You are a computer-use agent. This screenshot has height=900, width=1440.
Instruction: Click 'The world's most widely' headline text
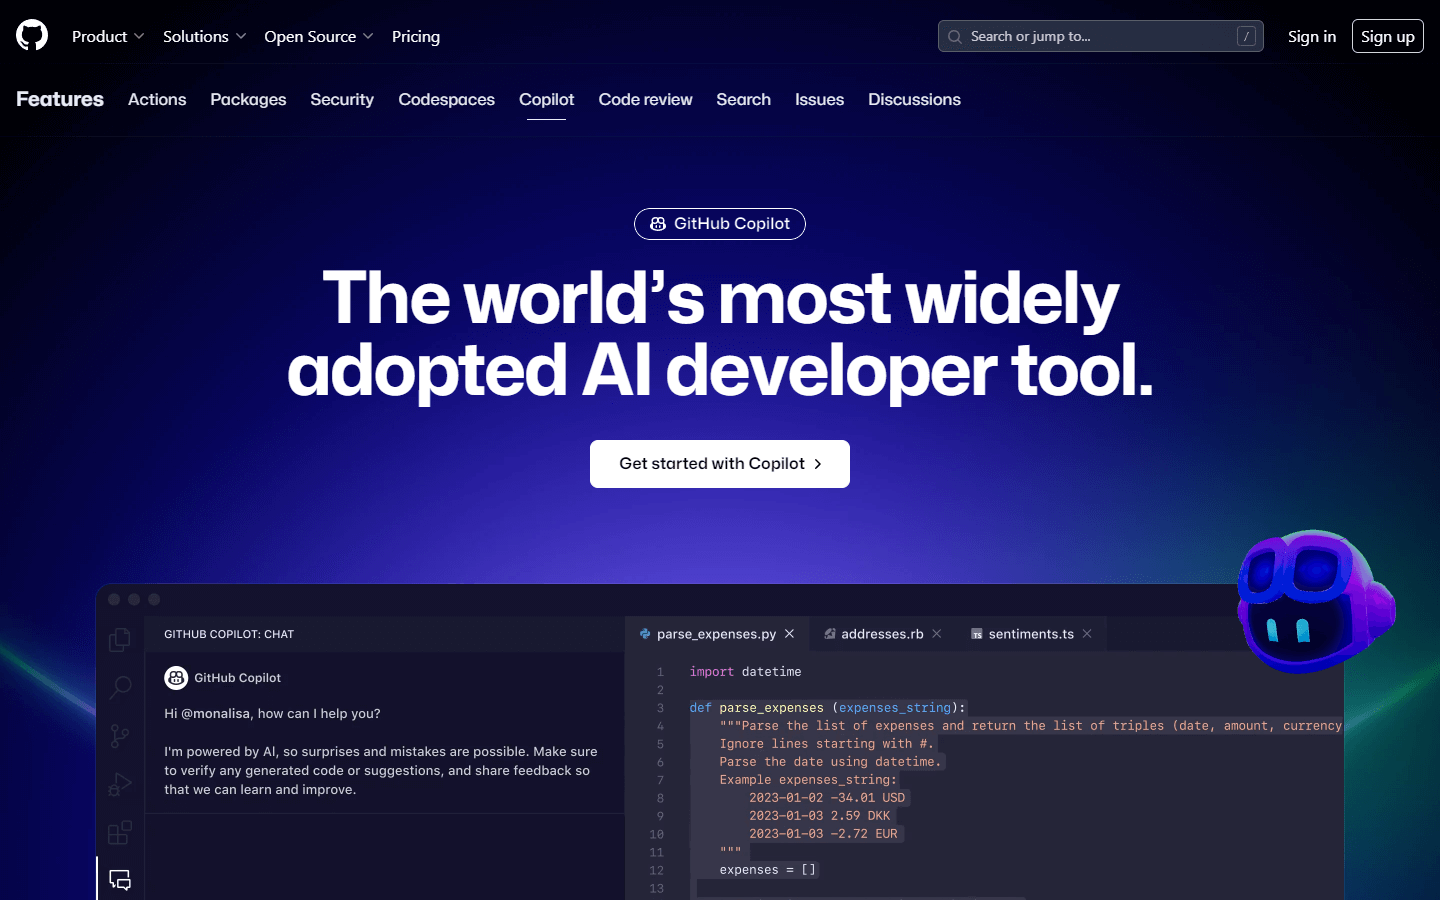pyautogui.click(x=720, y=298)
